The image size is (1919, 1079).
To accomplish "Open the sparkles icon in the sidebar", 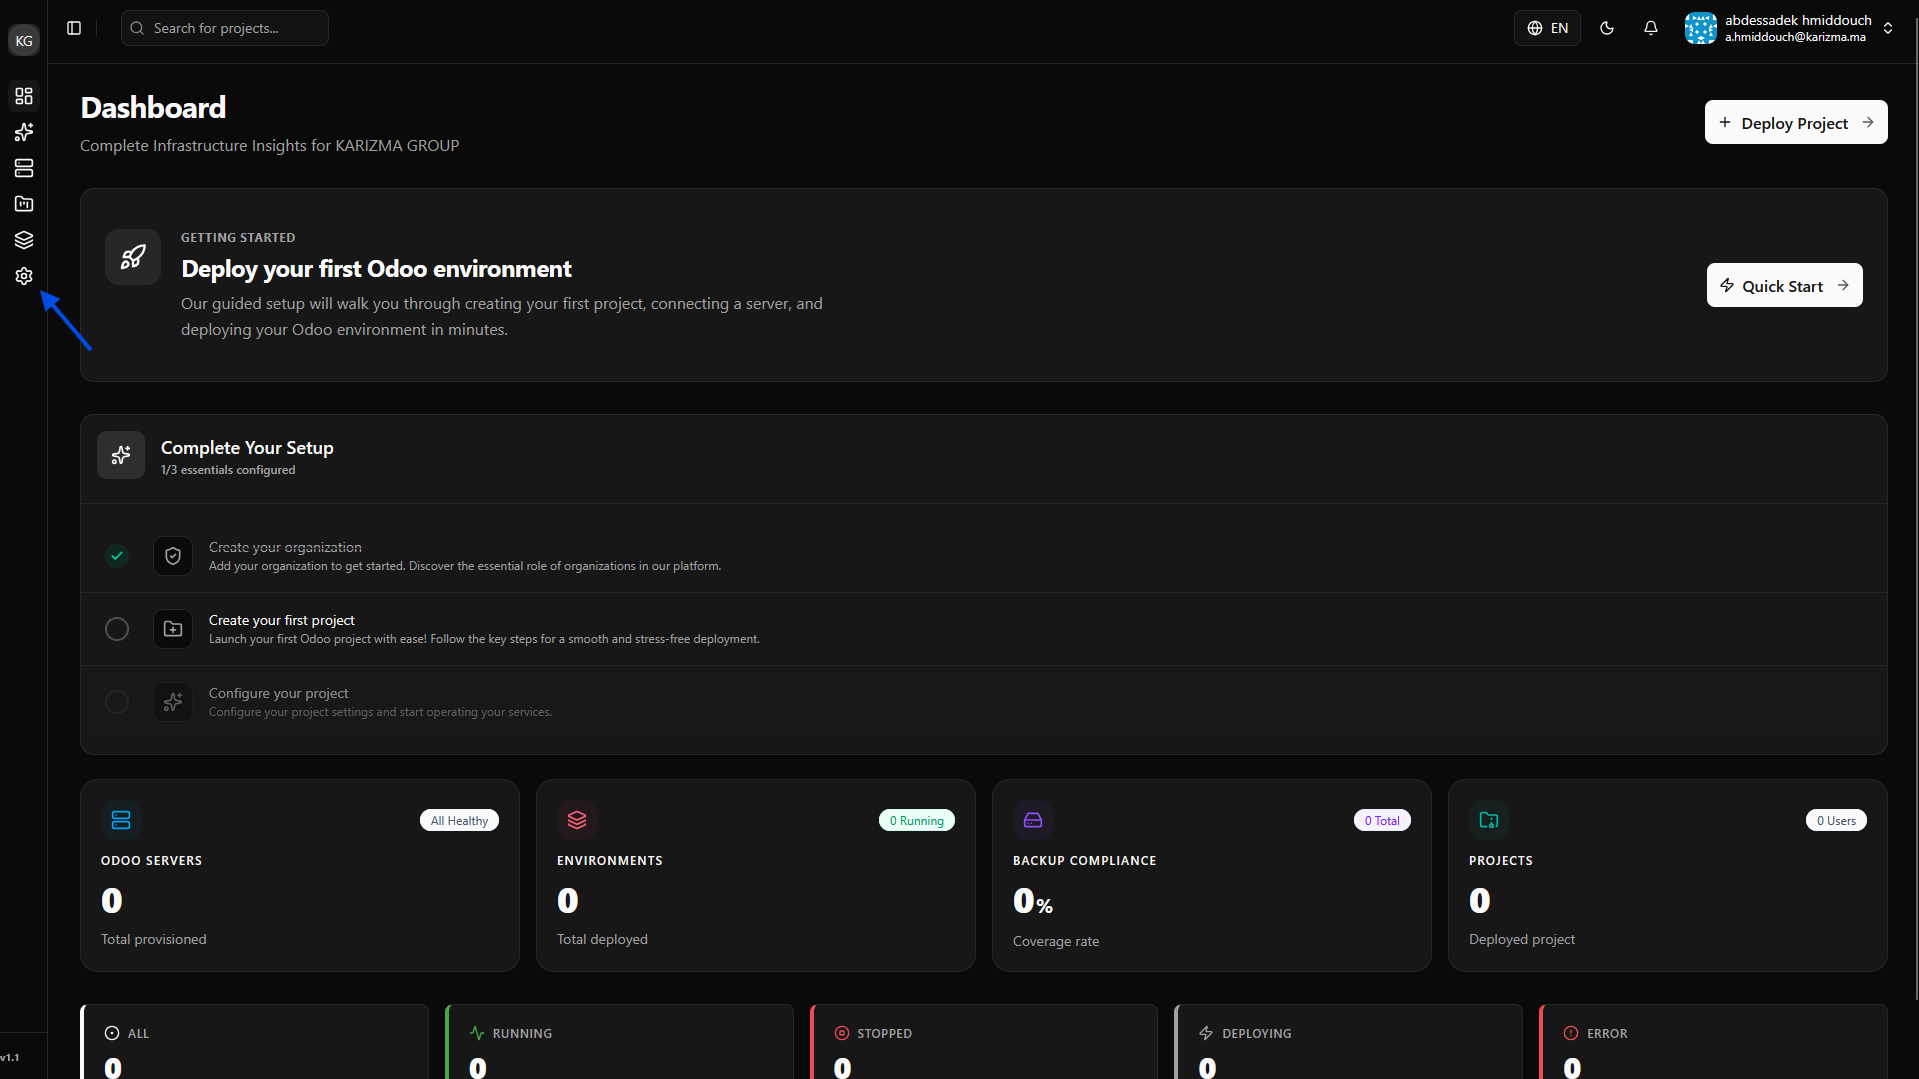I will tap(24, 132).
